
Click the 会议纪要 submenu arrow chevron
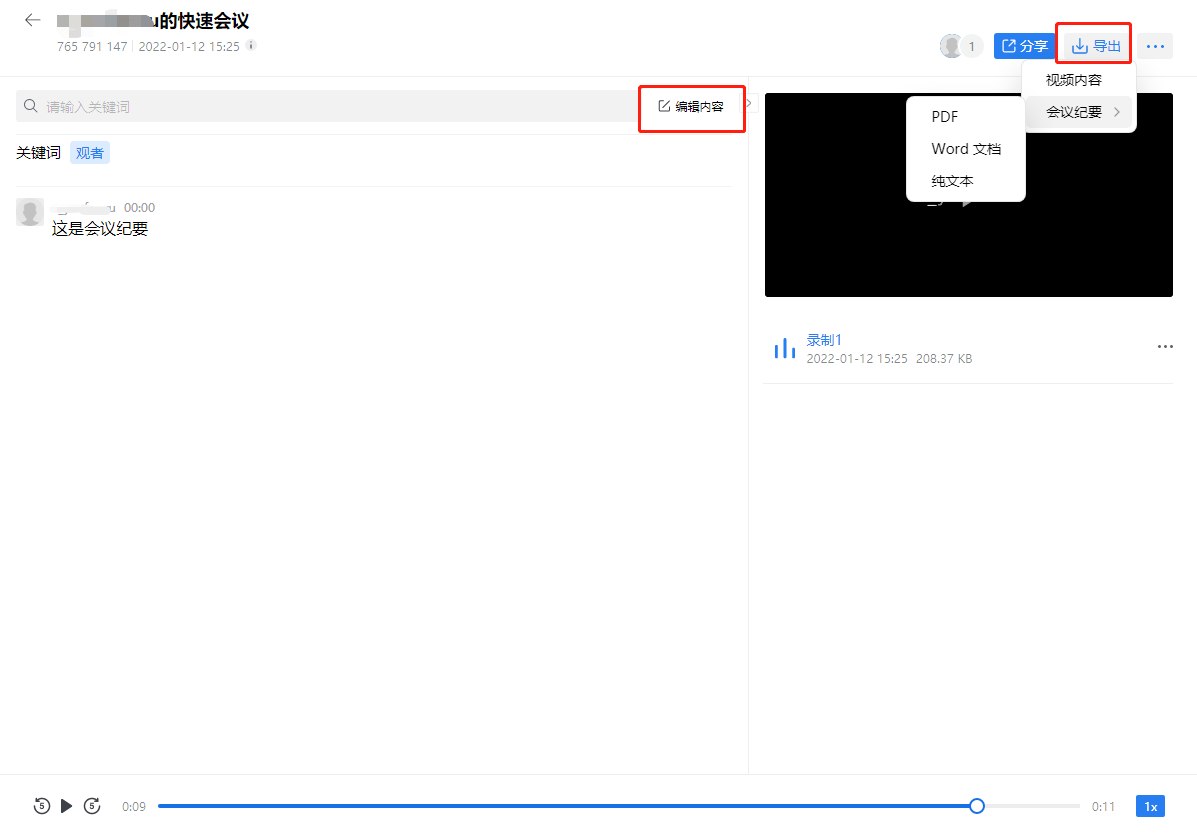click(1117, 112)
